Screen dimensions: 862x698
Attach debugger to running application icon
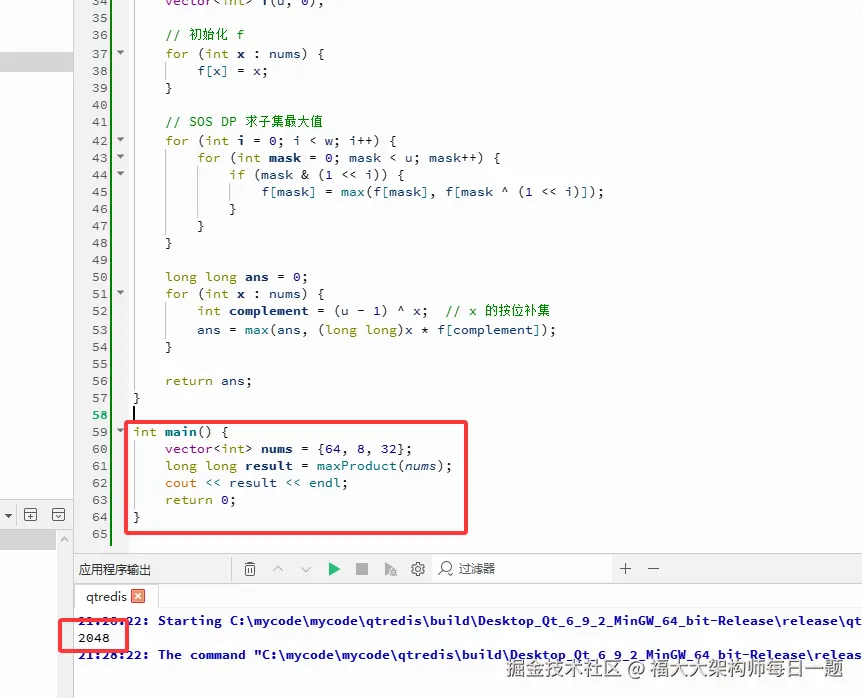[390, 569]
